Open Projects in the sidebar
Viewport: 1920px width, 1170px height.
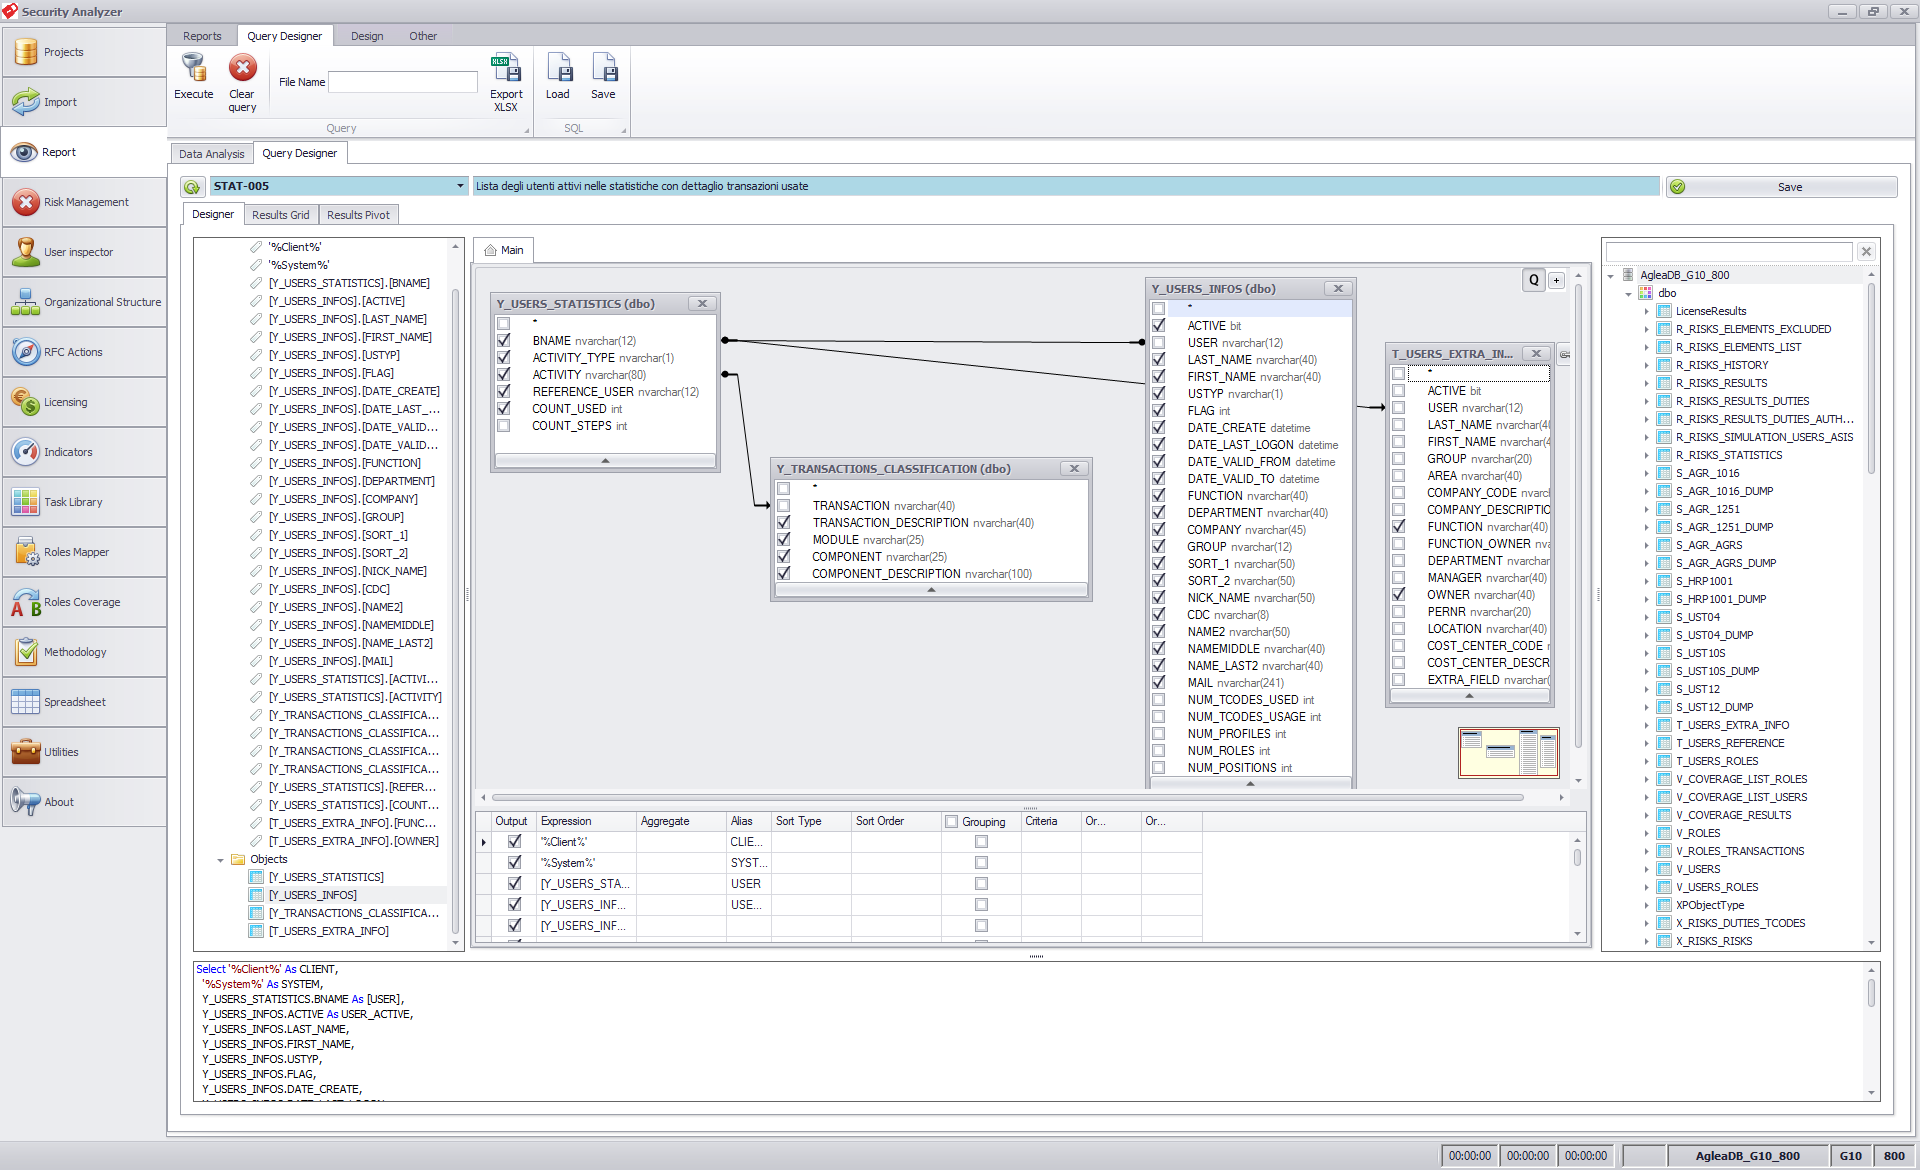coord(84,52)
